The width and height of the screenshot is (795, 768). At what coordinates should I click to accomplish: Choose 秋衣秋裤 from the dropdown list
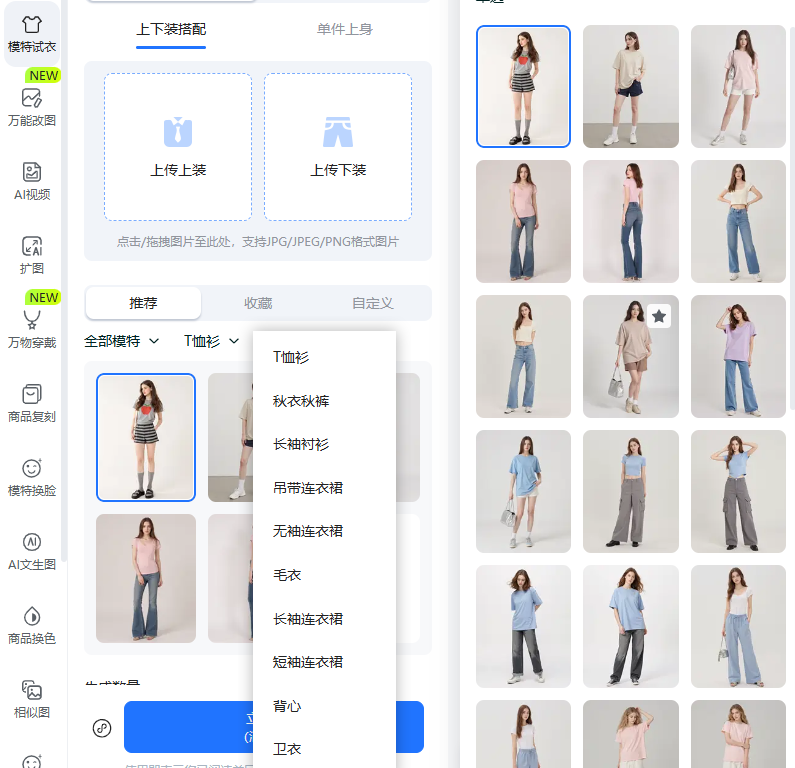324,401
